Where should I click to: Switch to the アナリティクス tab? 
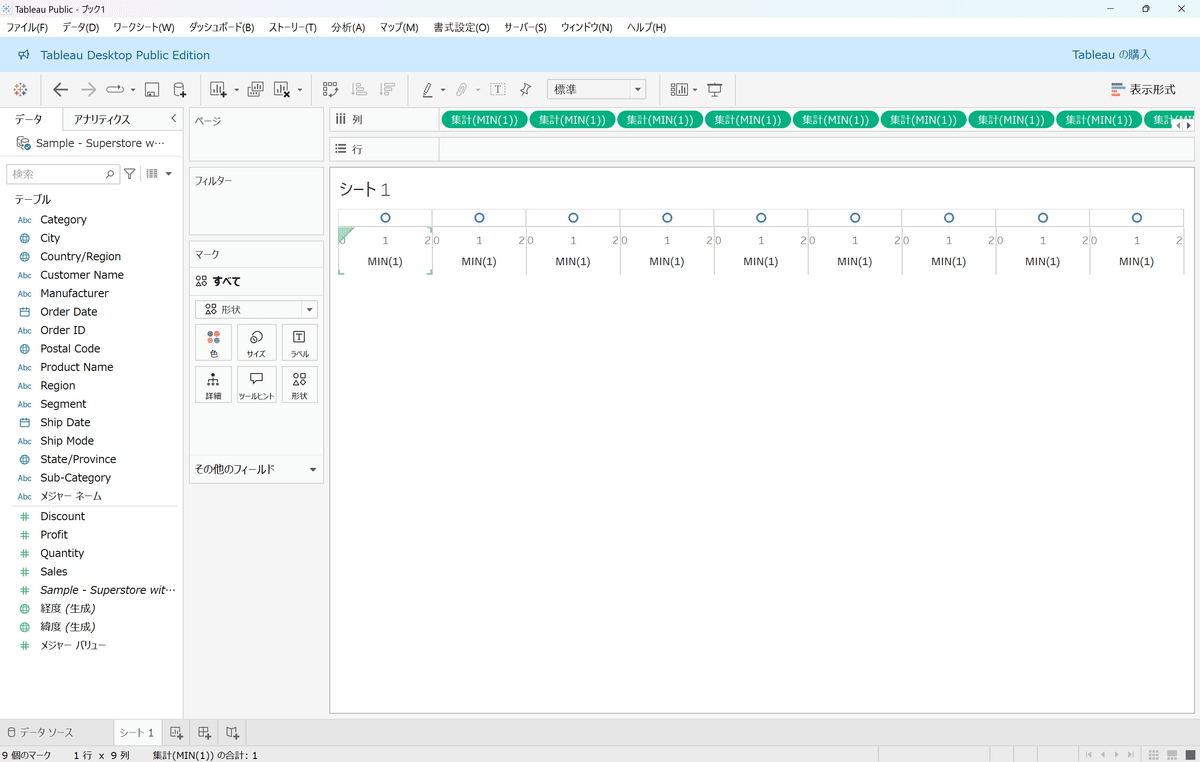(102, 119)
